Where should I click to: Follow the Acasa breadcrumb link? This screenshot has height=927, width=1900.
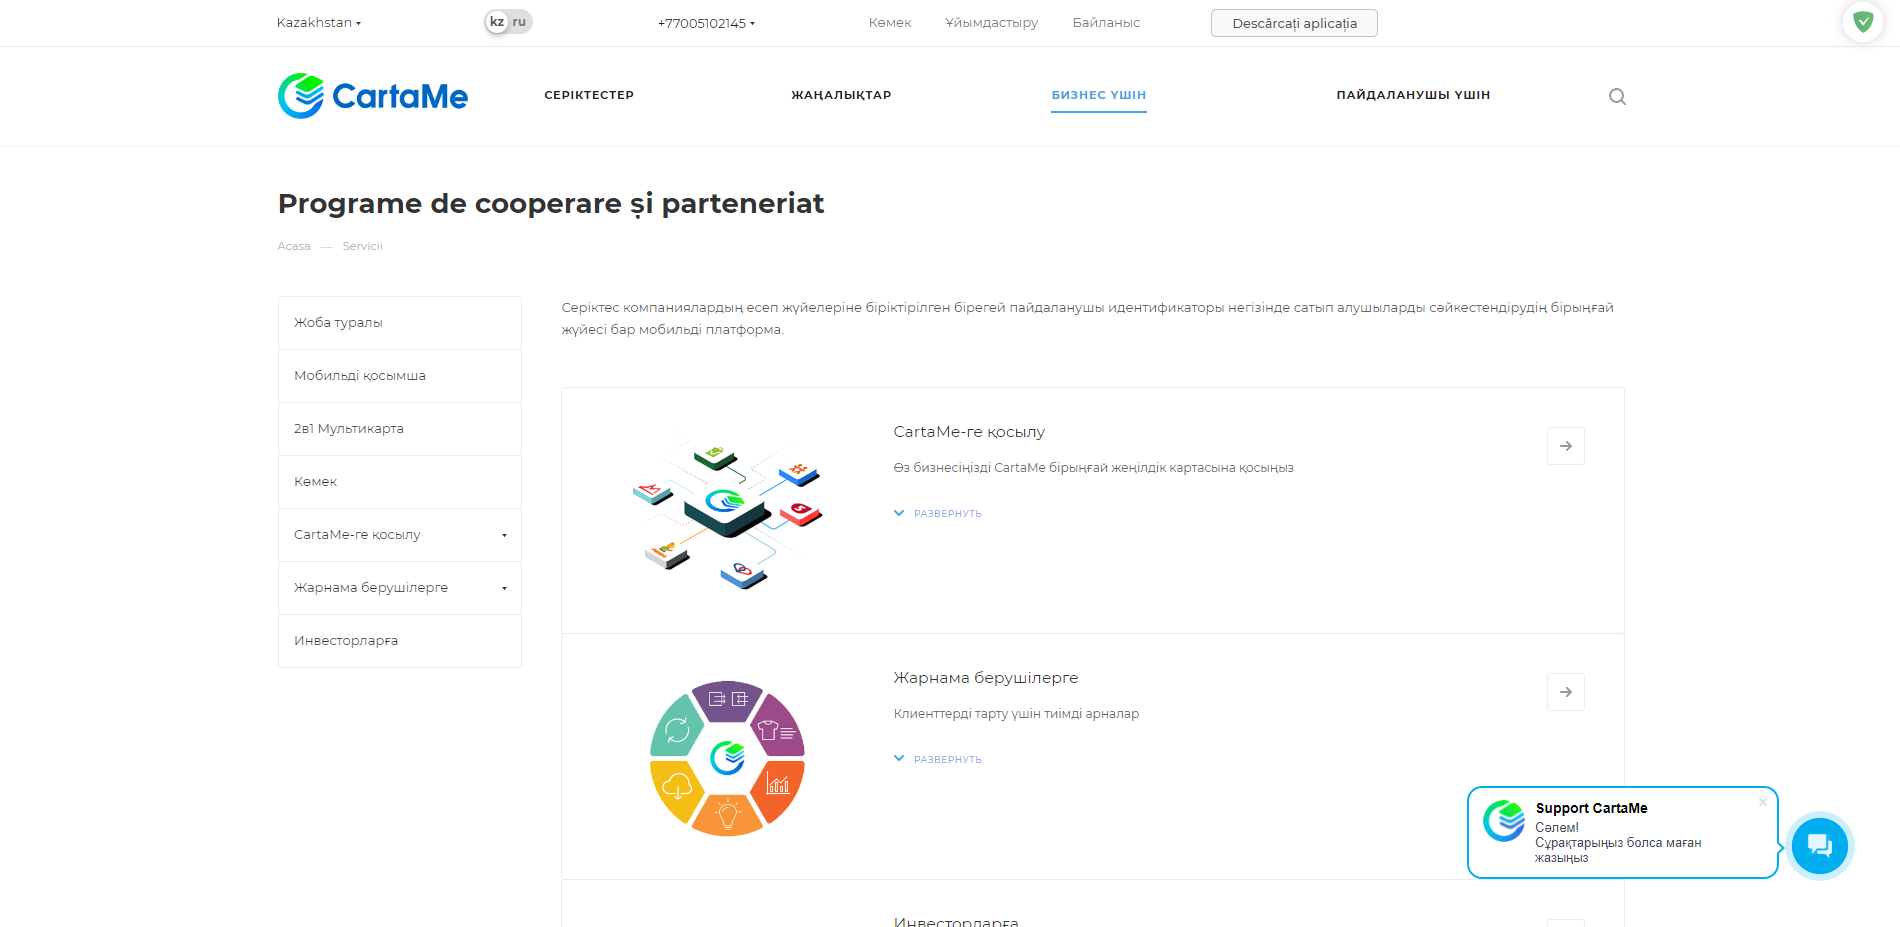[x=294, y=246]
